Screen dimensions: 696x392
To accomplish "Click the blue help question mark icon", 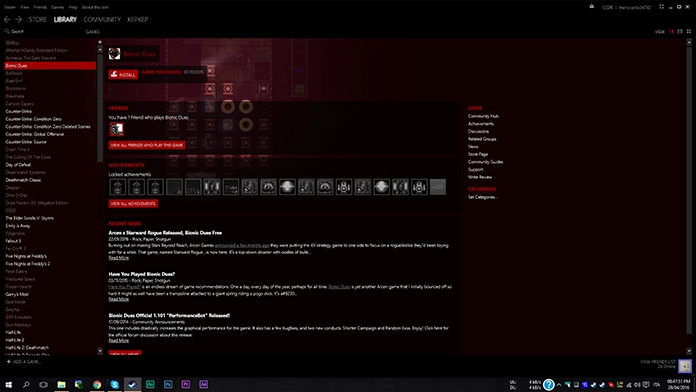I will point(549,384).
